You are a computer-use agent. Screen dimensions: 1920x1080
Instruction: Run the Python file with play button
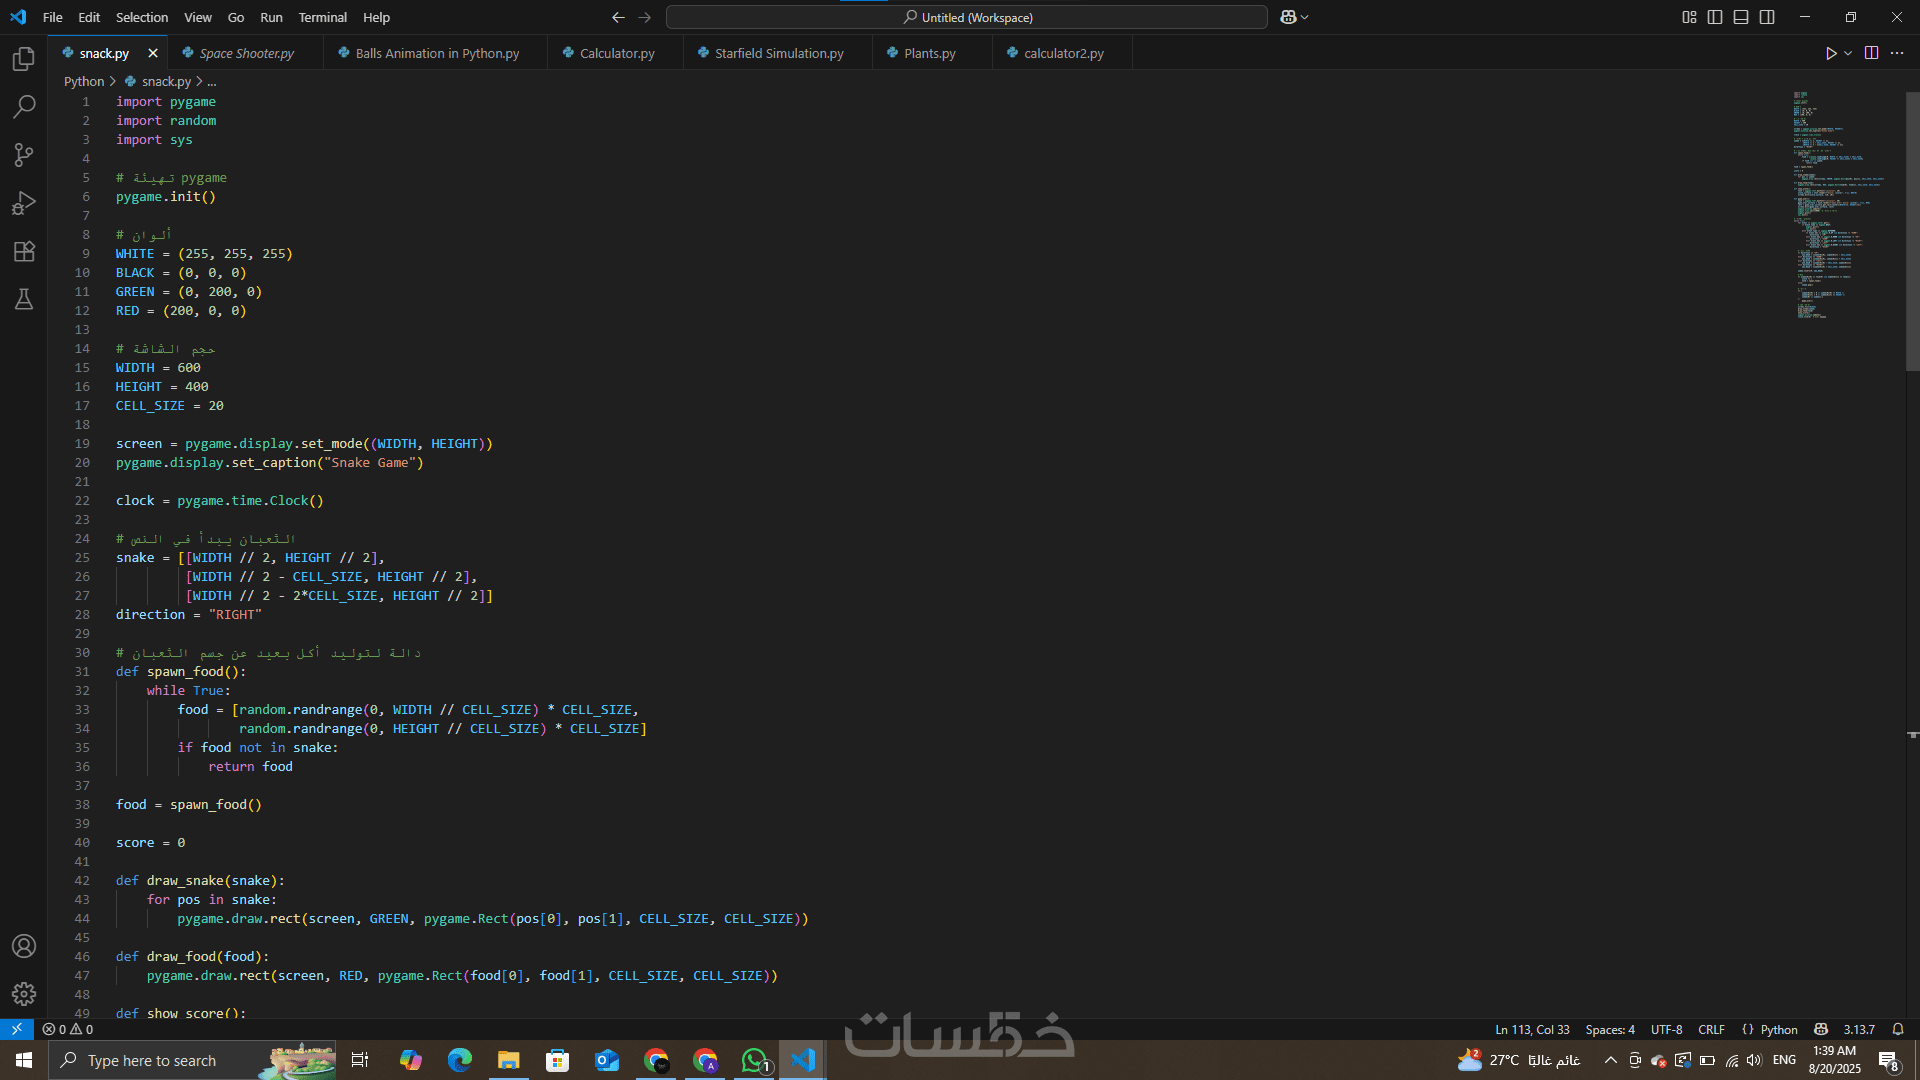[x=1830, y=53]
